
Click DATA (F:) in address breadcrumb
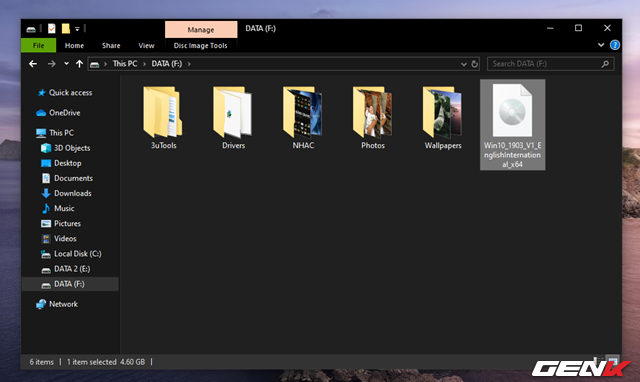[167, 64]
